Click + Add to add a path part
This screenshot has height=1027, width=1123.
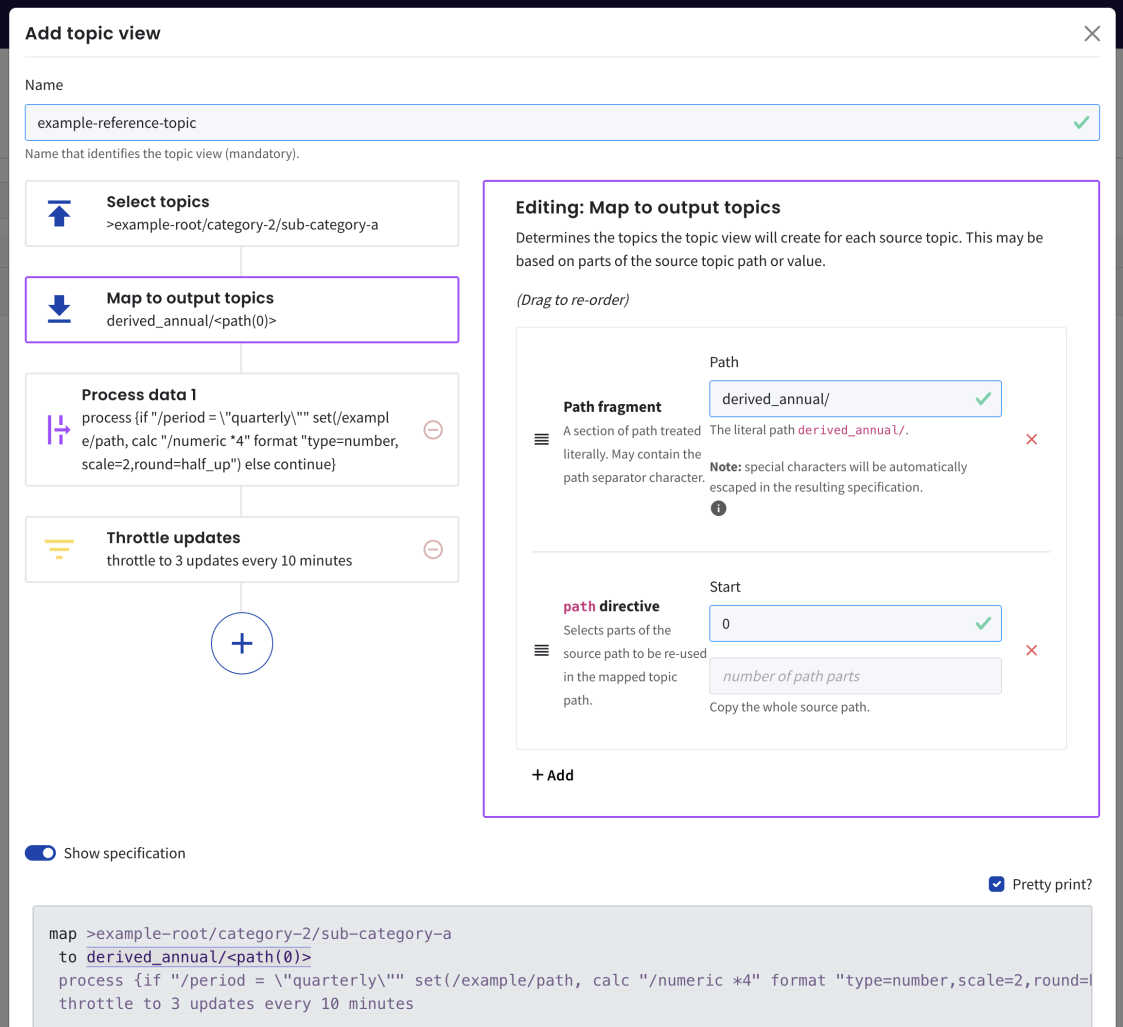pos(552,775)
